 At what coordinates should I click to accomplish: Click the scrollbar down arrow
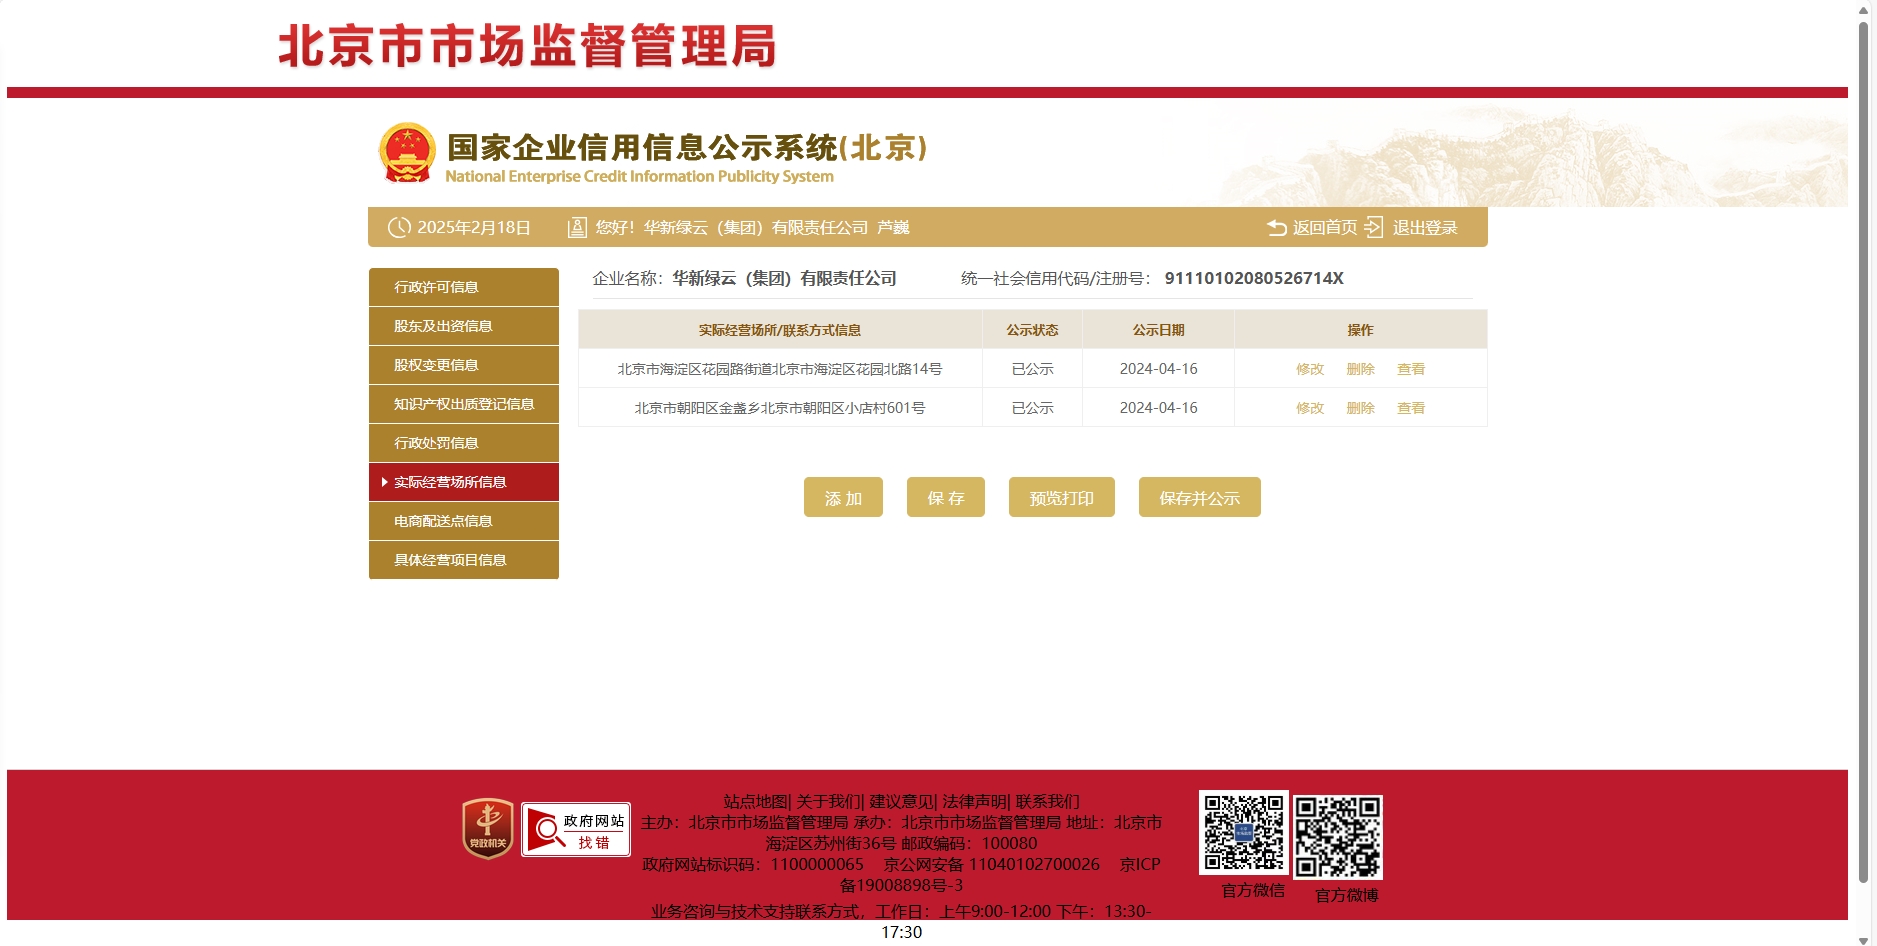click(x=1863, y=940)
